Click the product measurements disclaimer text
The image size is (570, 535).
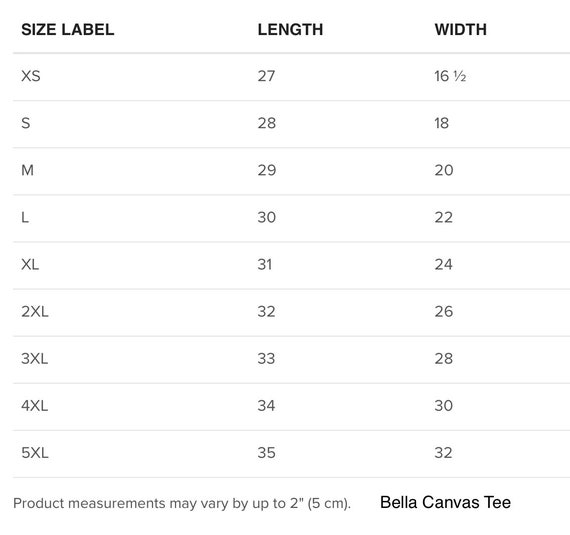click(x=182, y=503)
